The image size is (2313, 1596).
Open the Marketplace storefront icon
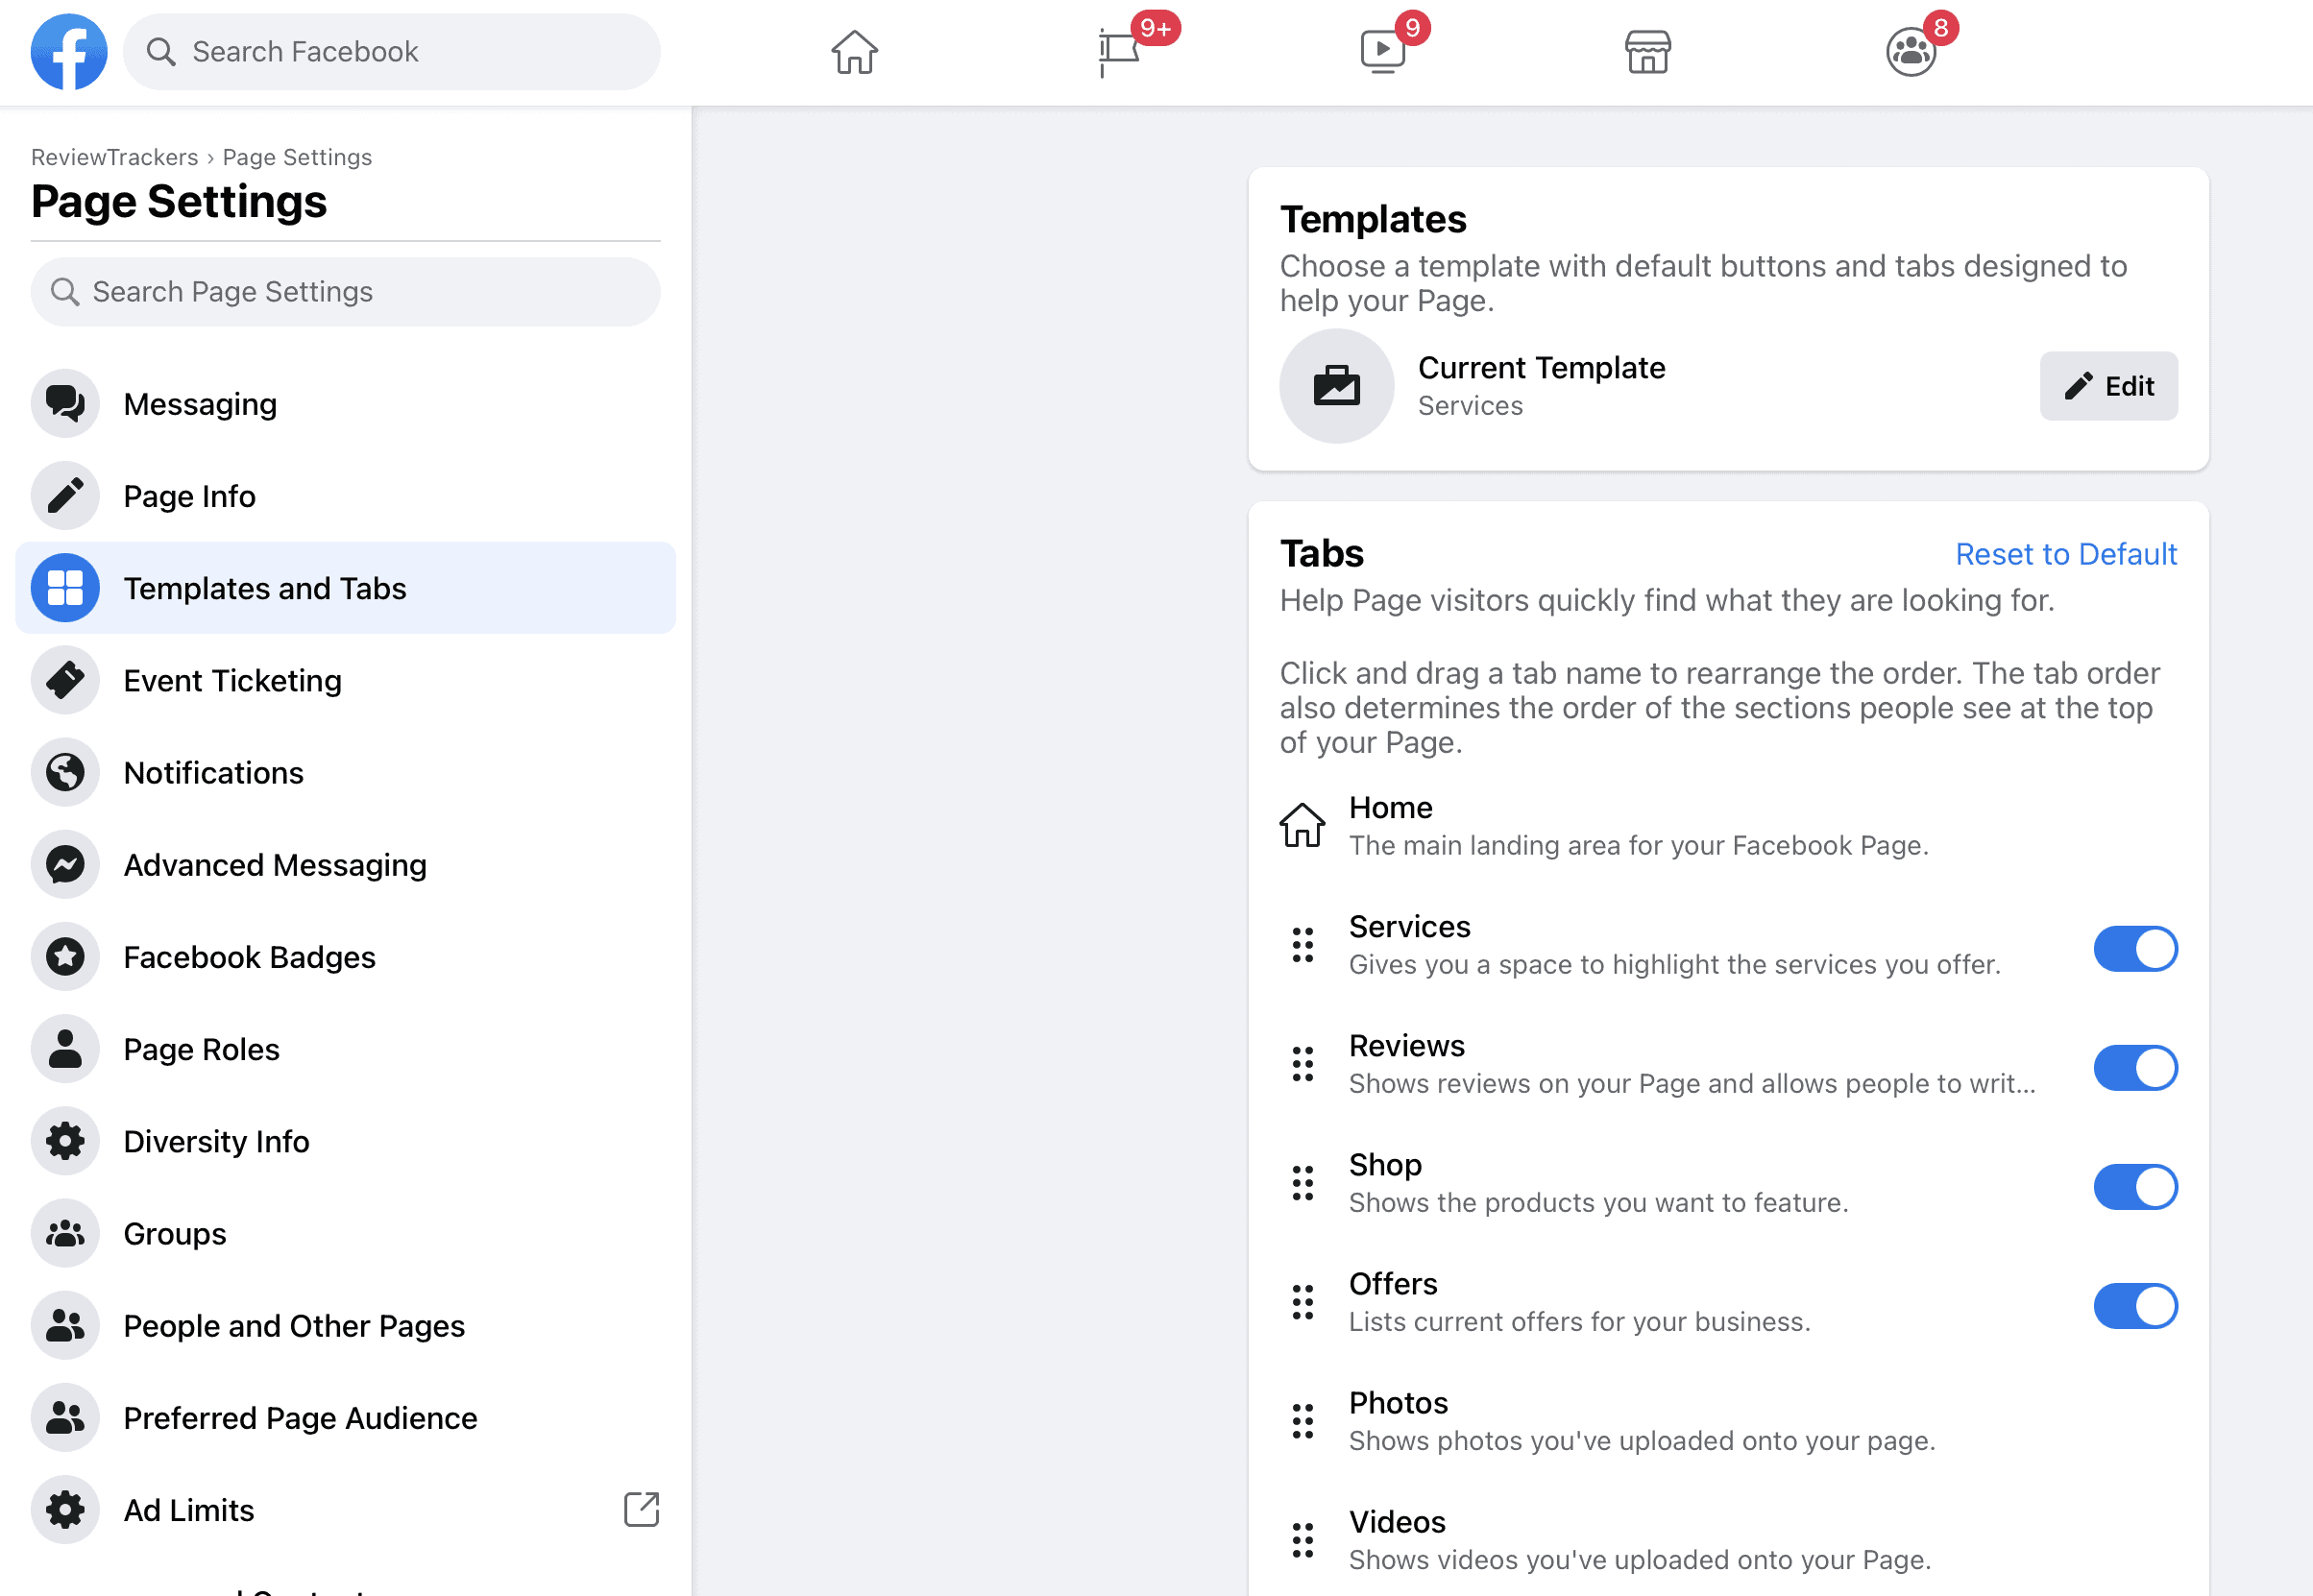[x=1647, y=52]
